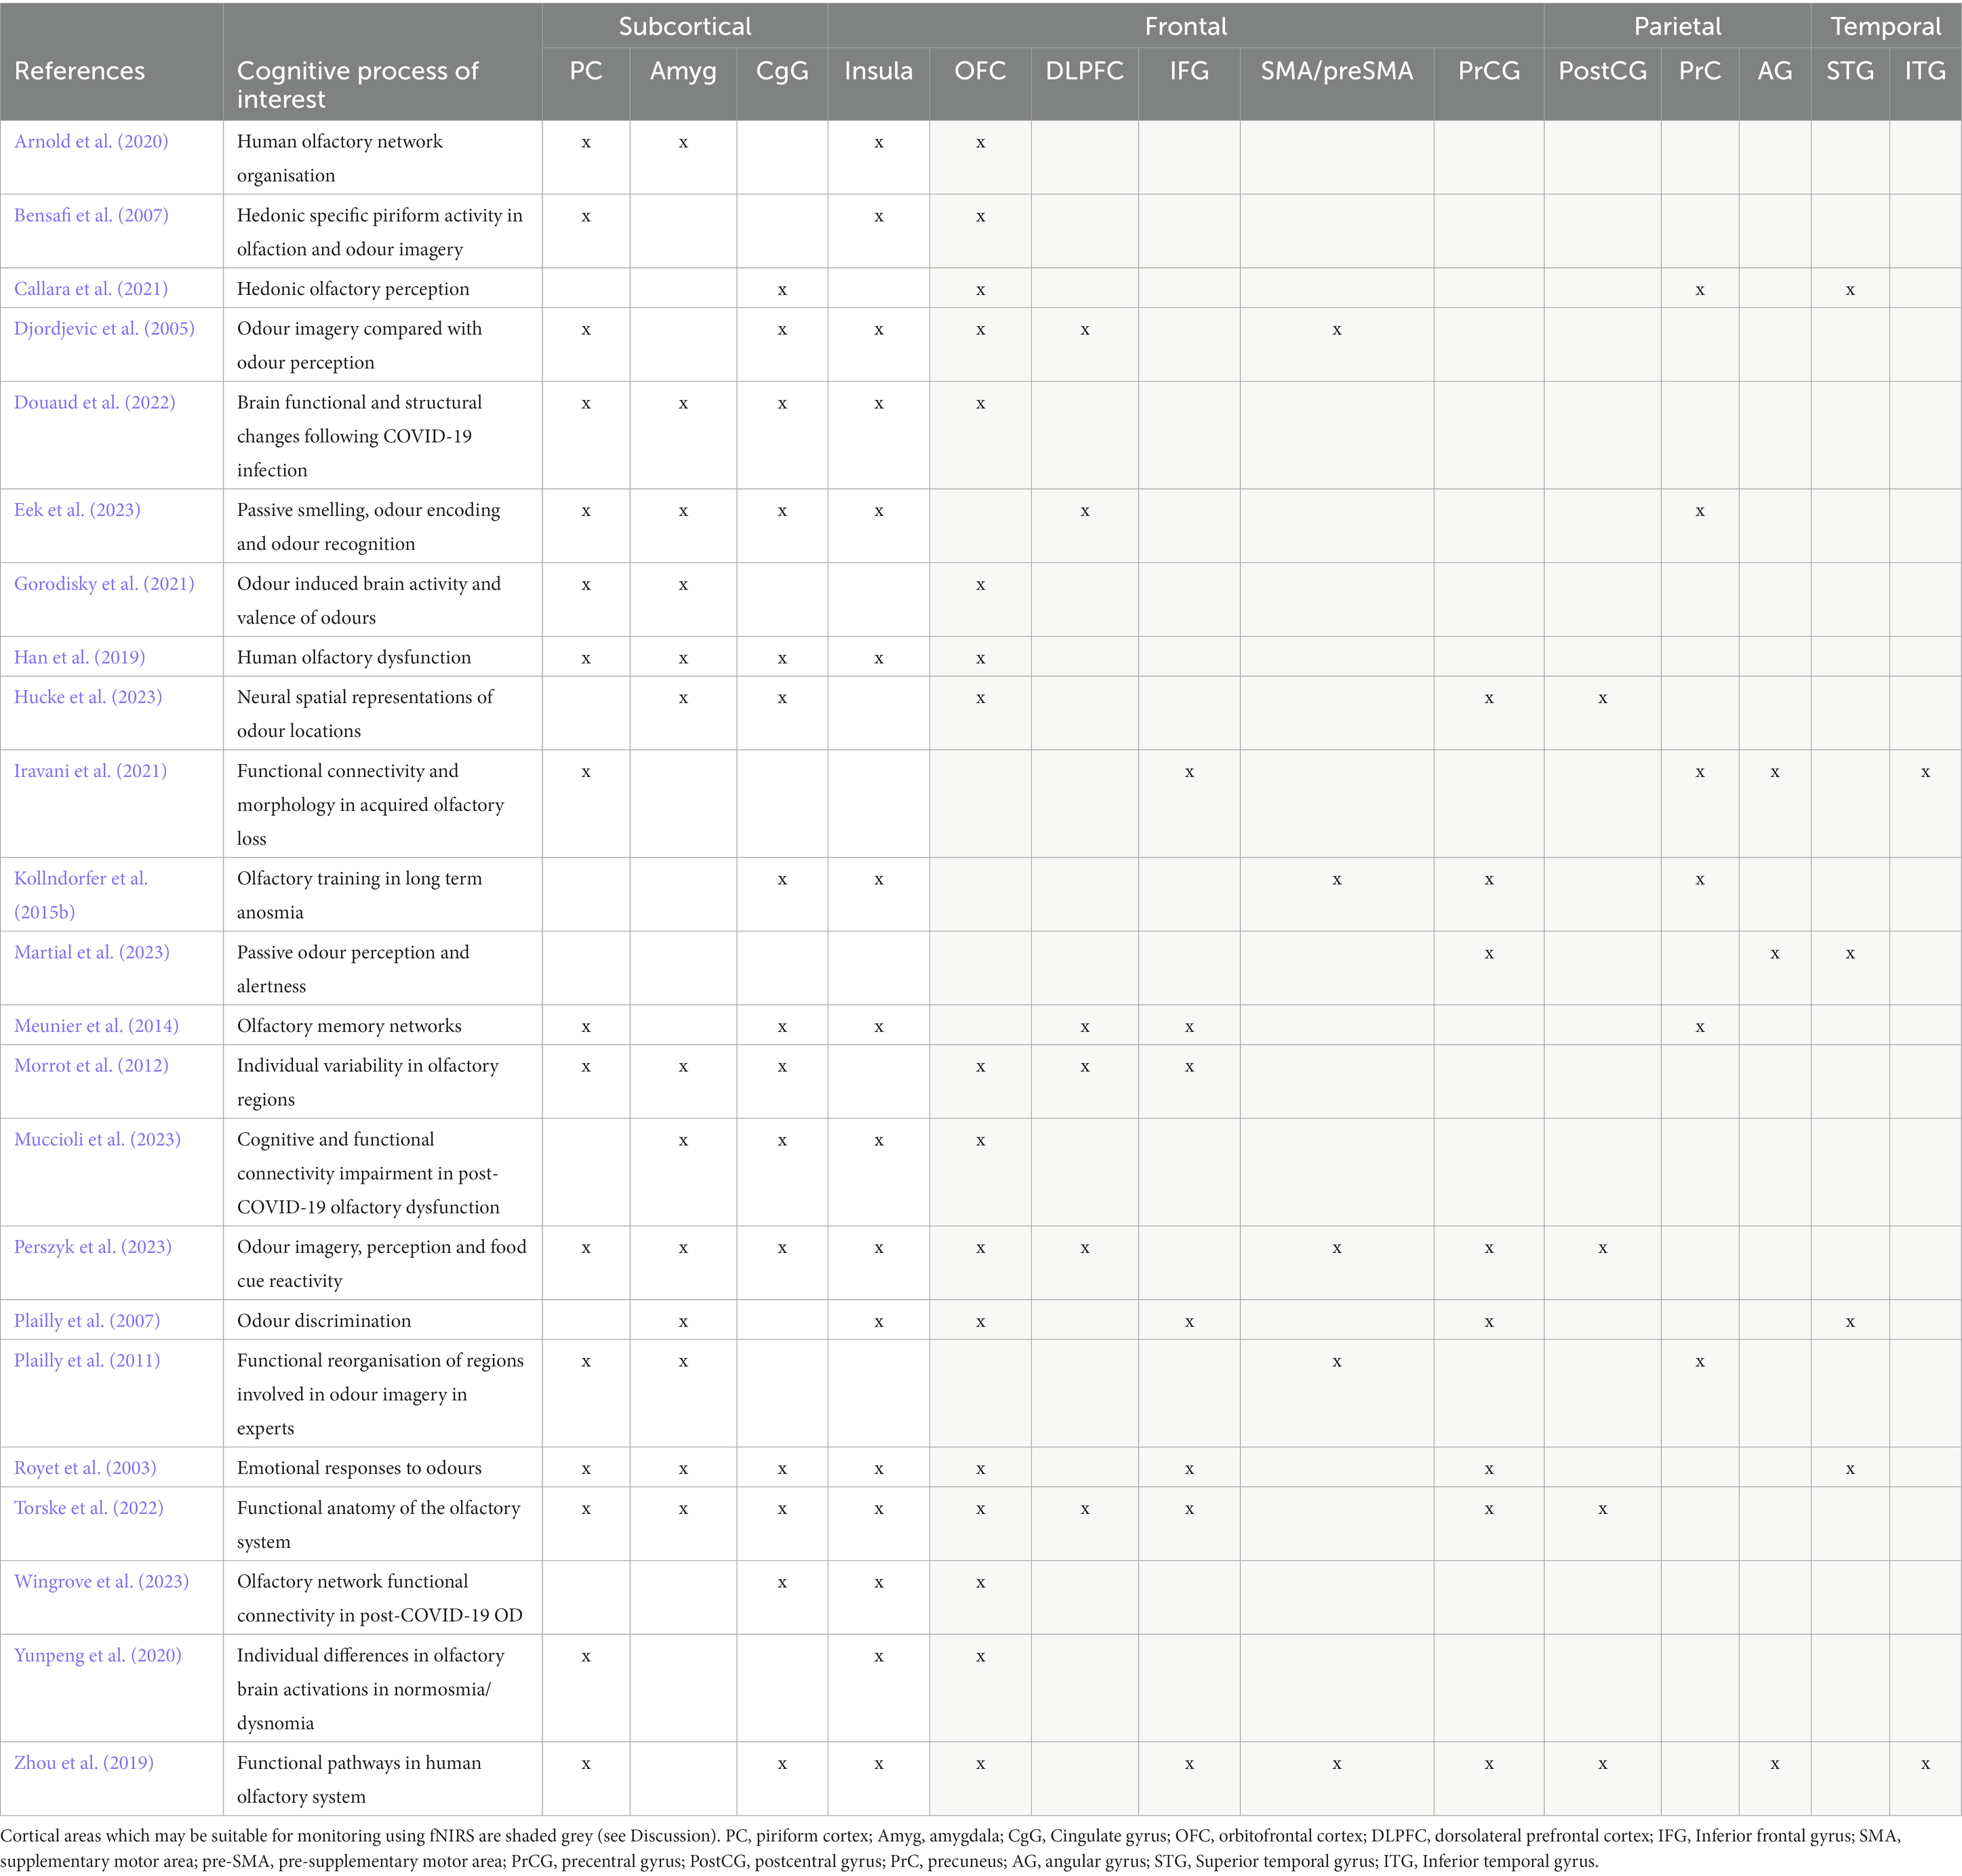Click the 'Subcortical' group header
Viewport: 1962px width, 1876px height.
(x=685, y=26)
